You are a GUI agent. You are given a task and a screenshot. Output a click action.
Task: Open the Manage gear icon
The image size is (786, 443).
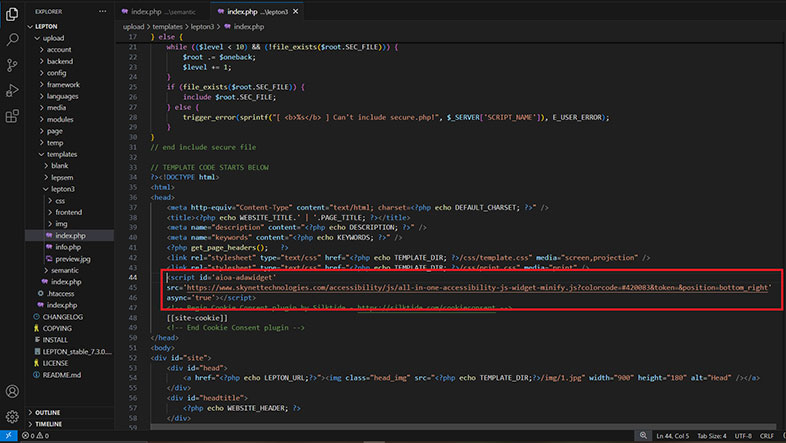(12, 416)
